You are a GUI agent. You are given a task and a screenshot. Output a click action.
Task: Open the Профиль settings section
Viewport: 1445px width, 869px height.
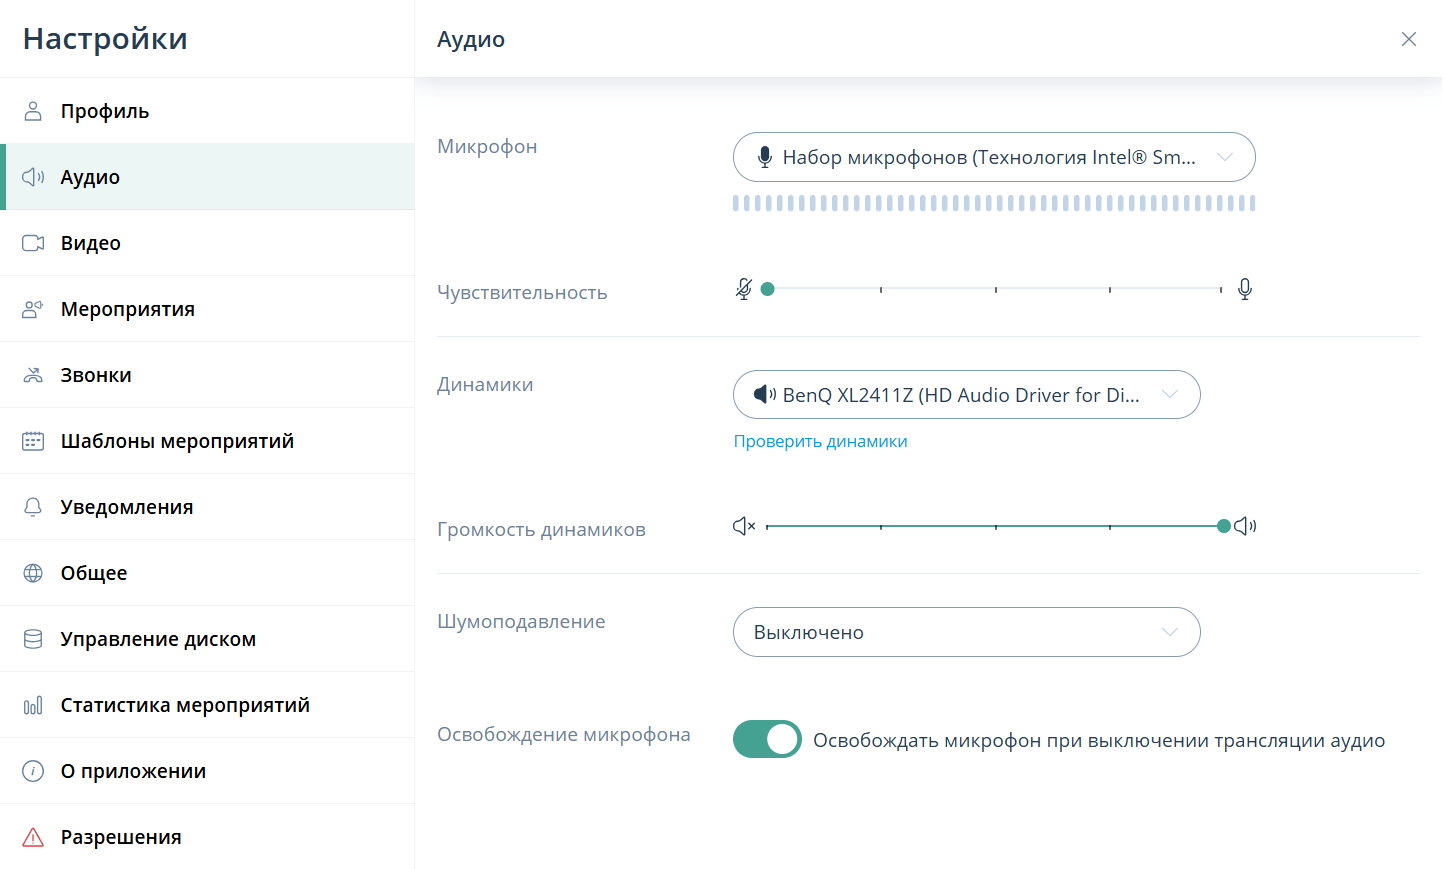(207, 111)
